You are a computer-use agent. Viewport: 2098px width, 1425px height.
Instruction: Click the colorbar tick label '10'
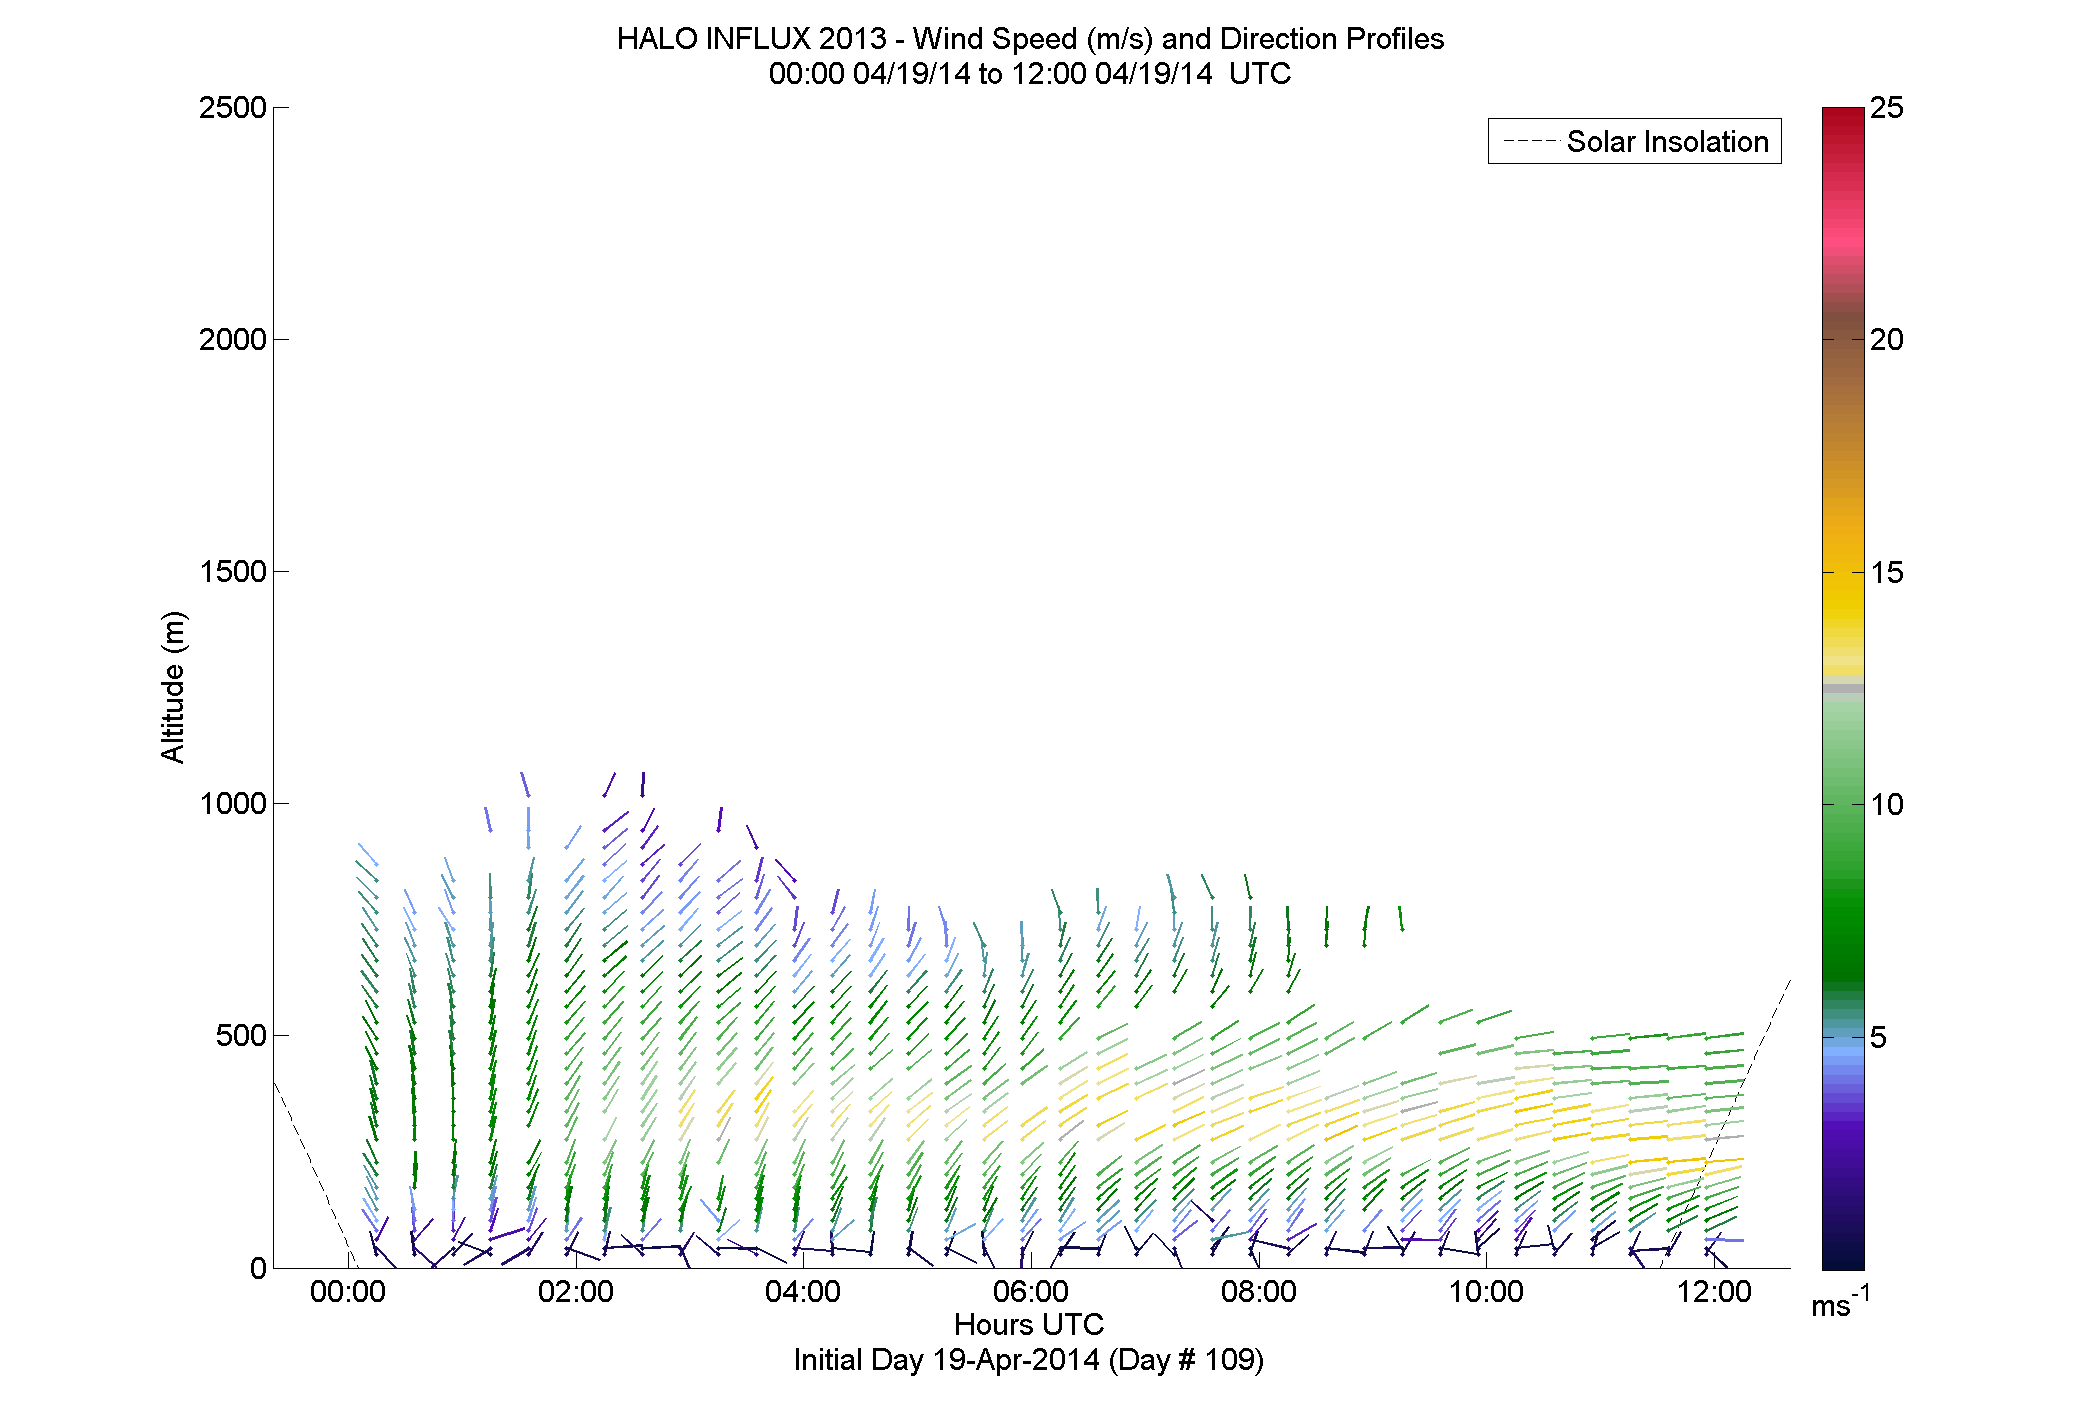click(1887, 805)
